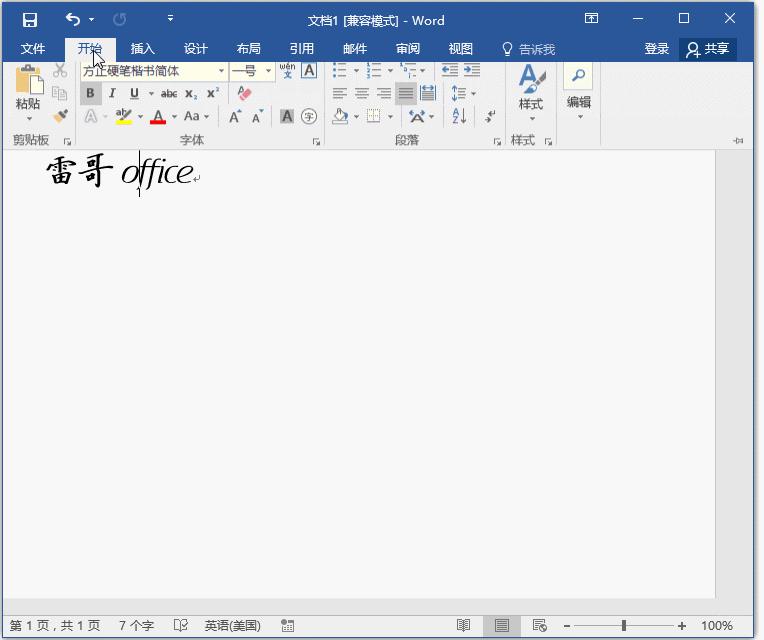Apply multilevel list
The width and height of the screenshot is (764, 640).
pos(408,70)
